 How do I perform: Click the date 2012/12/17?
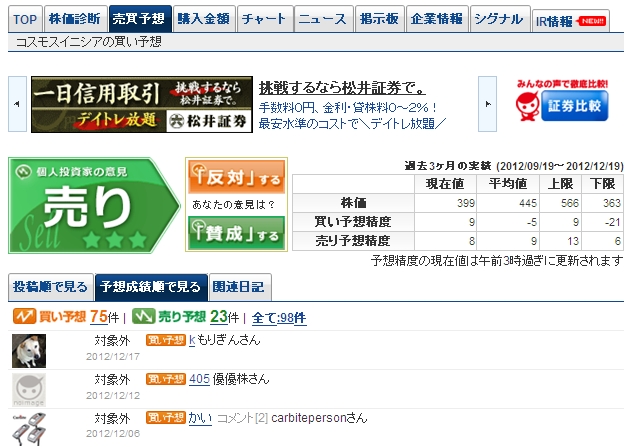pyautogui.click(x=113, y=357)
